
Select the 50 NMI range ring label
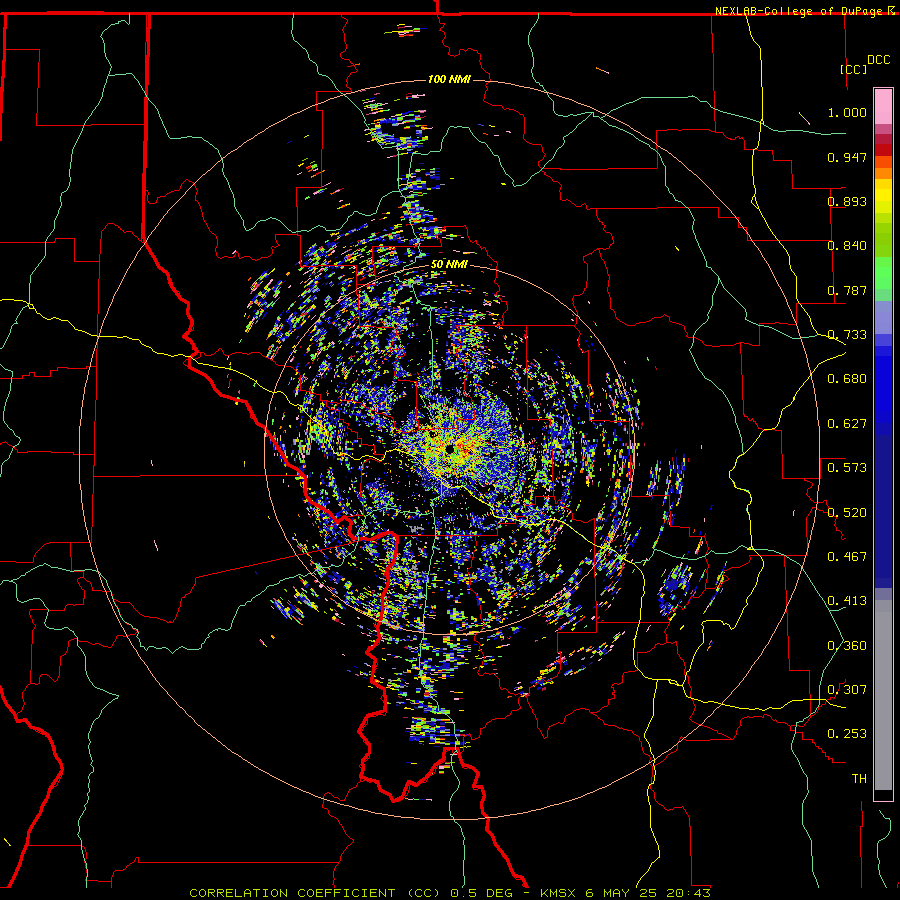tap(449, 265)
